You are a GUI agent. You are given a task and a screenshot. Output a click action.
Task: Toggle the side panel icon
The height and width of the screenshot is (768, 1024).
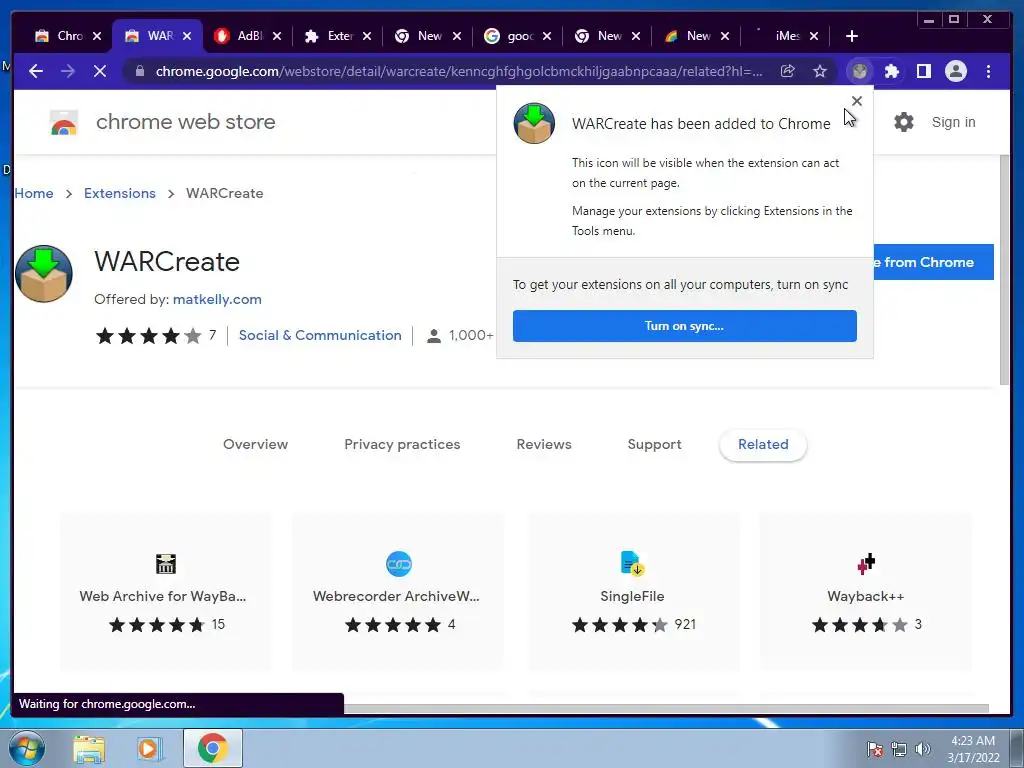[x=923, y=71]
